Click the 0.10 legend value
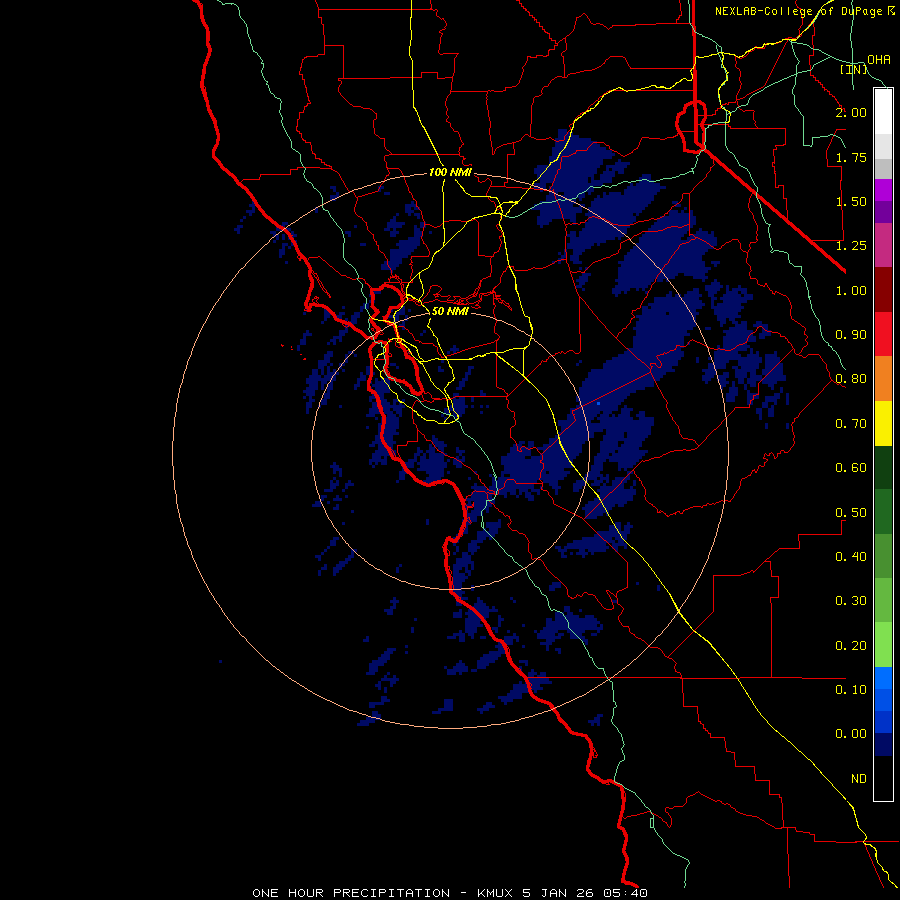 pyautogui.click(x=851, y=690)
